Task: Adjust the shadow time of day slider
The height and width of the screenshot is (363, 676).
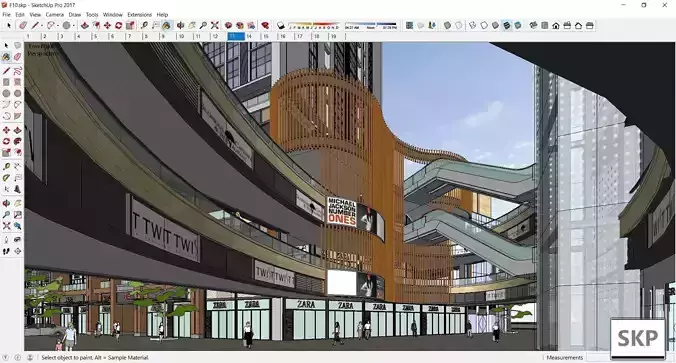Action: [x=371, y=24]
